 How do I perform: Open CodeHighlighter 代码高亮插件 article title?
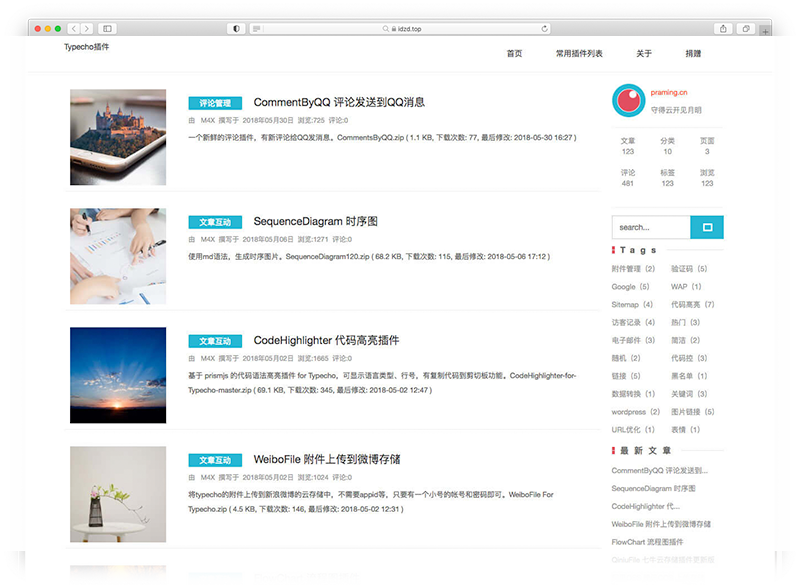(327, 340)
